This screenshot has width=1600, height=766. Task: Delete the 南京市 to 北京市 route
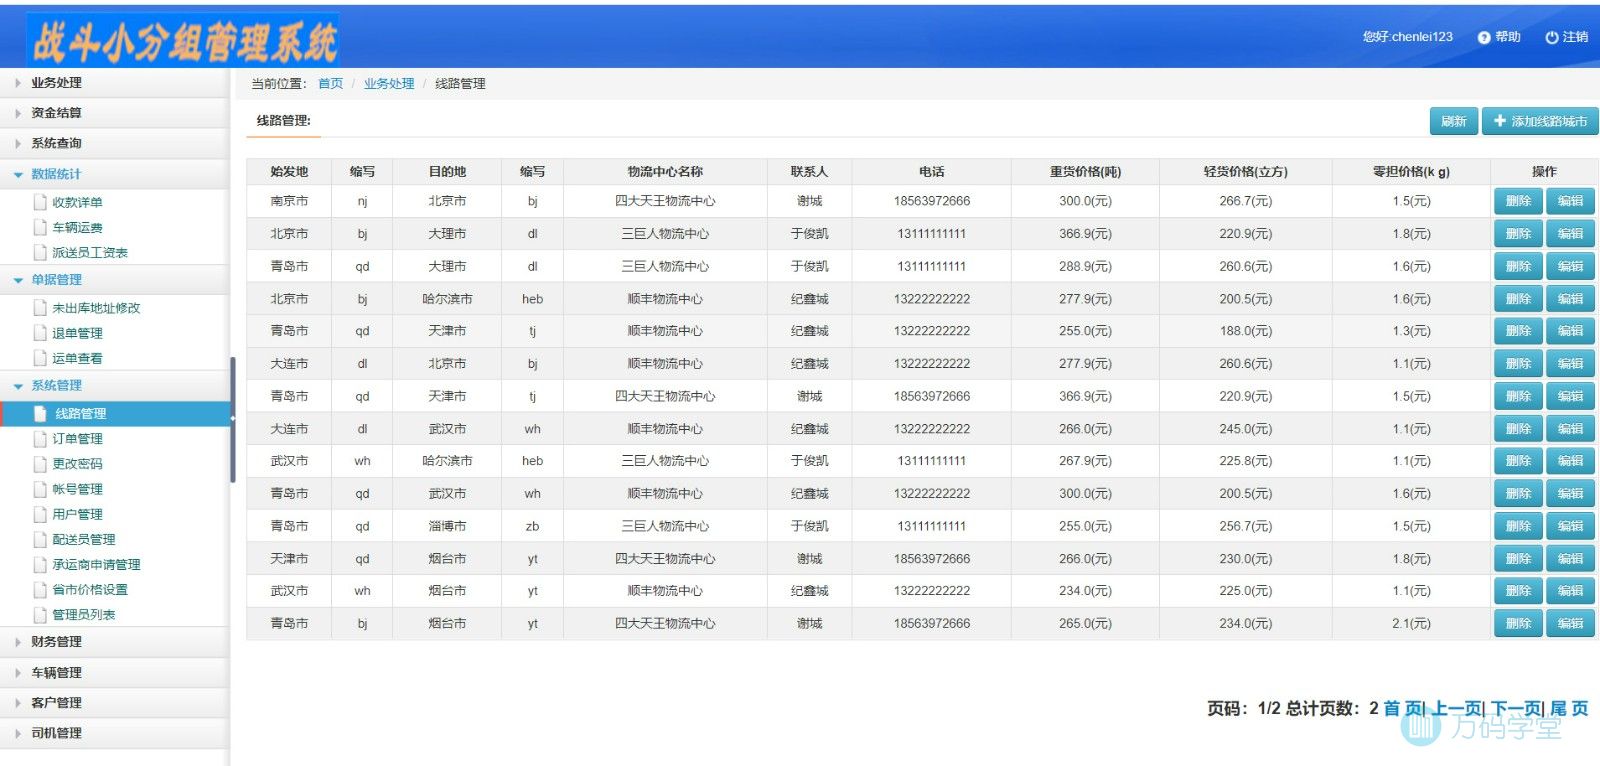[x=1518, y=201]
